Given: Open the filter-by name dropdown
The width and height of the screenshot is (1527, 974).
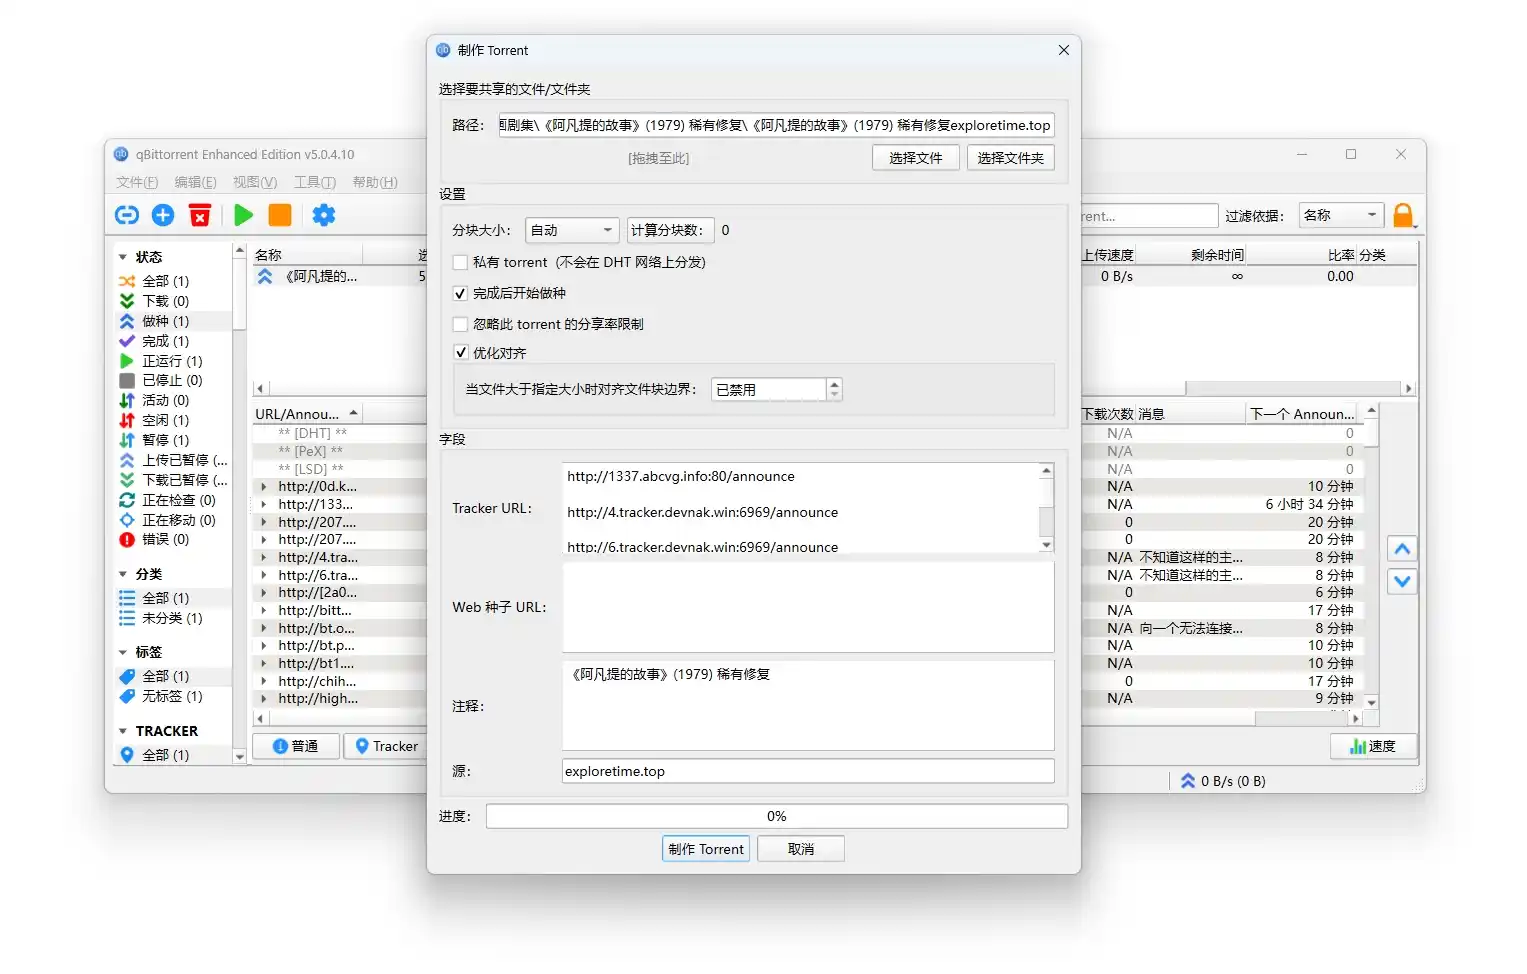Looking at the screenshot, I should [1341, 215].
